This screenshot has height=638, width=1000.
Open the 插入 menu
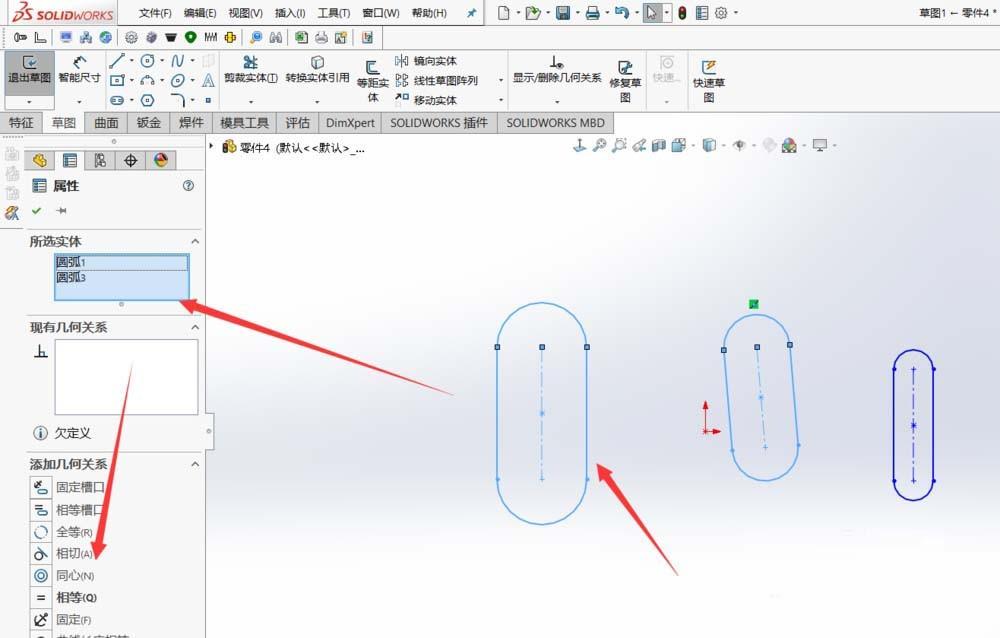pos(288,13)
